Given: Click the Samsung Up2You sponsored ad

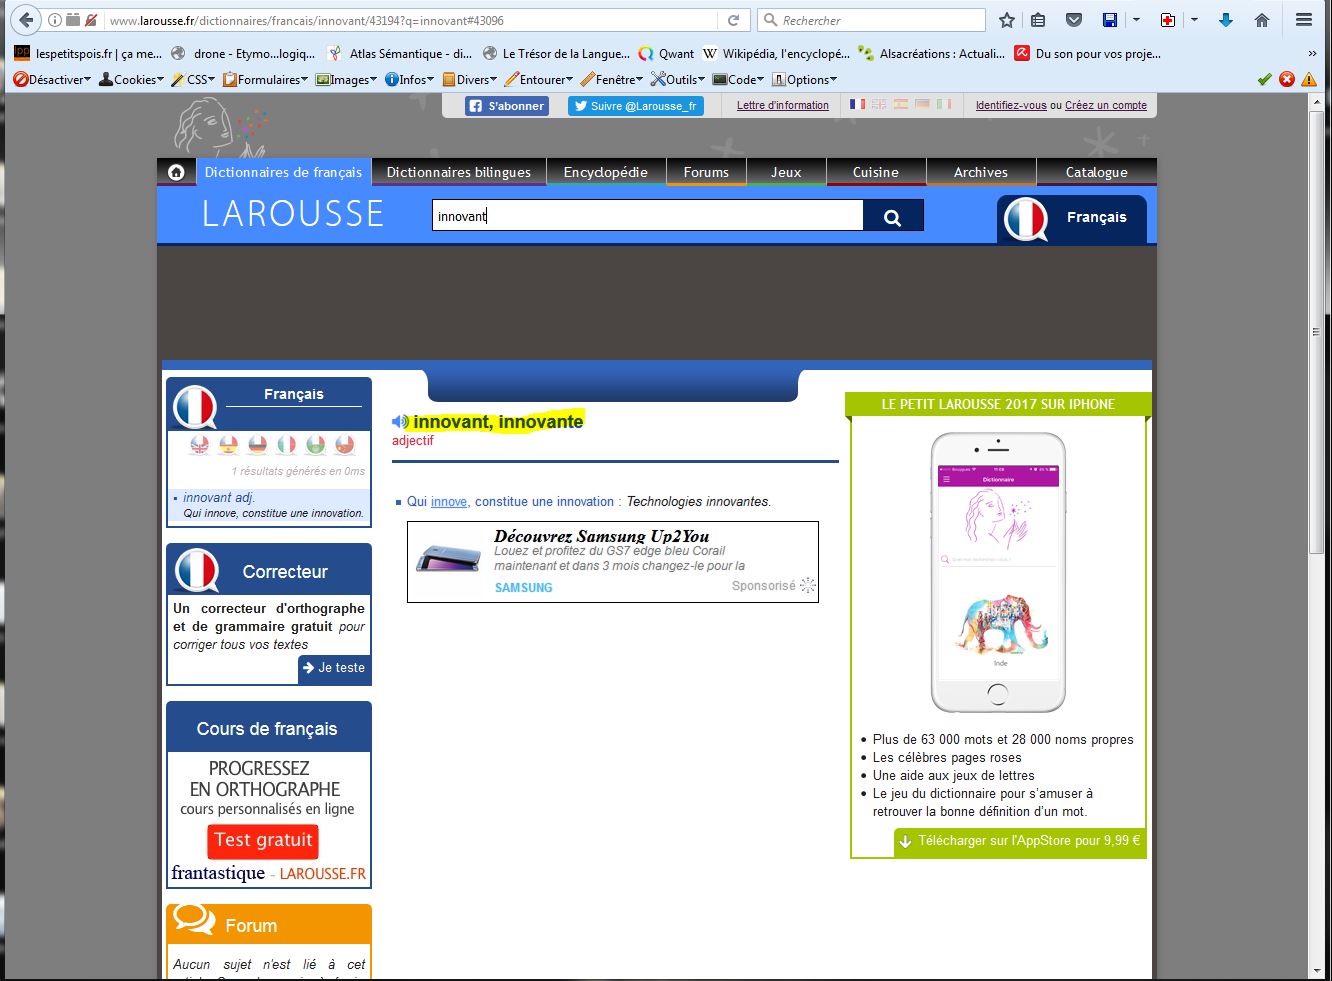Looking at the screenshot, I should point(613,562).
